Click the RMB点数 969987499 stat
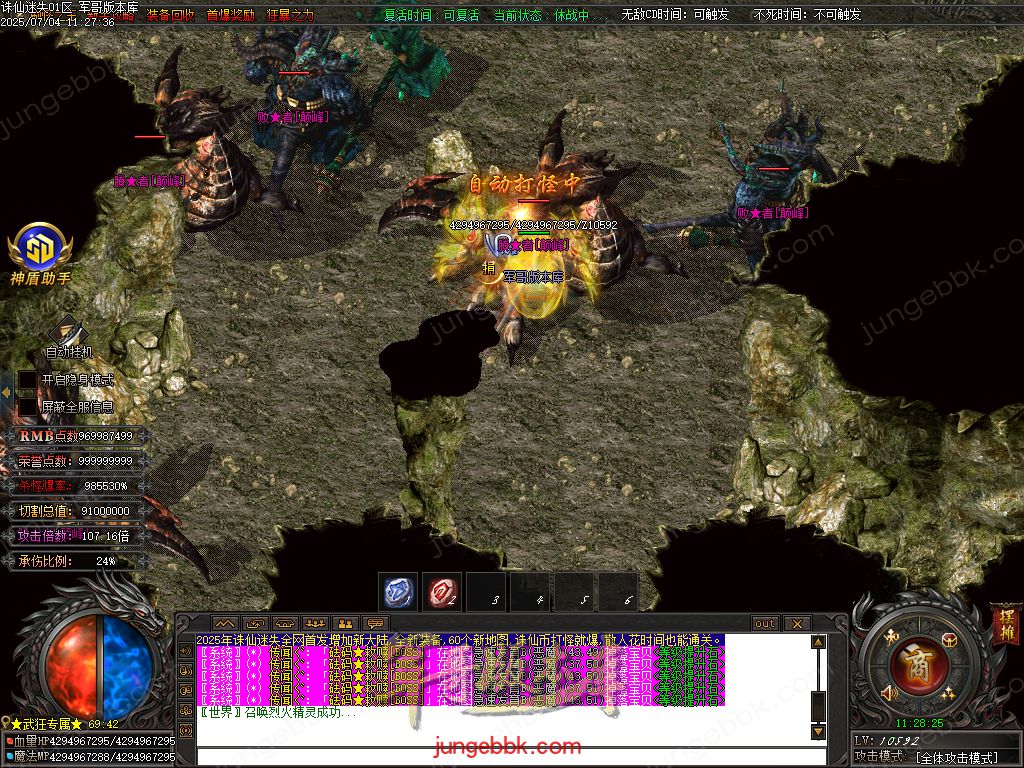1024x768 pixels. click(75, 436)
